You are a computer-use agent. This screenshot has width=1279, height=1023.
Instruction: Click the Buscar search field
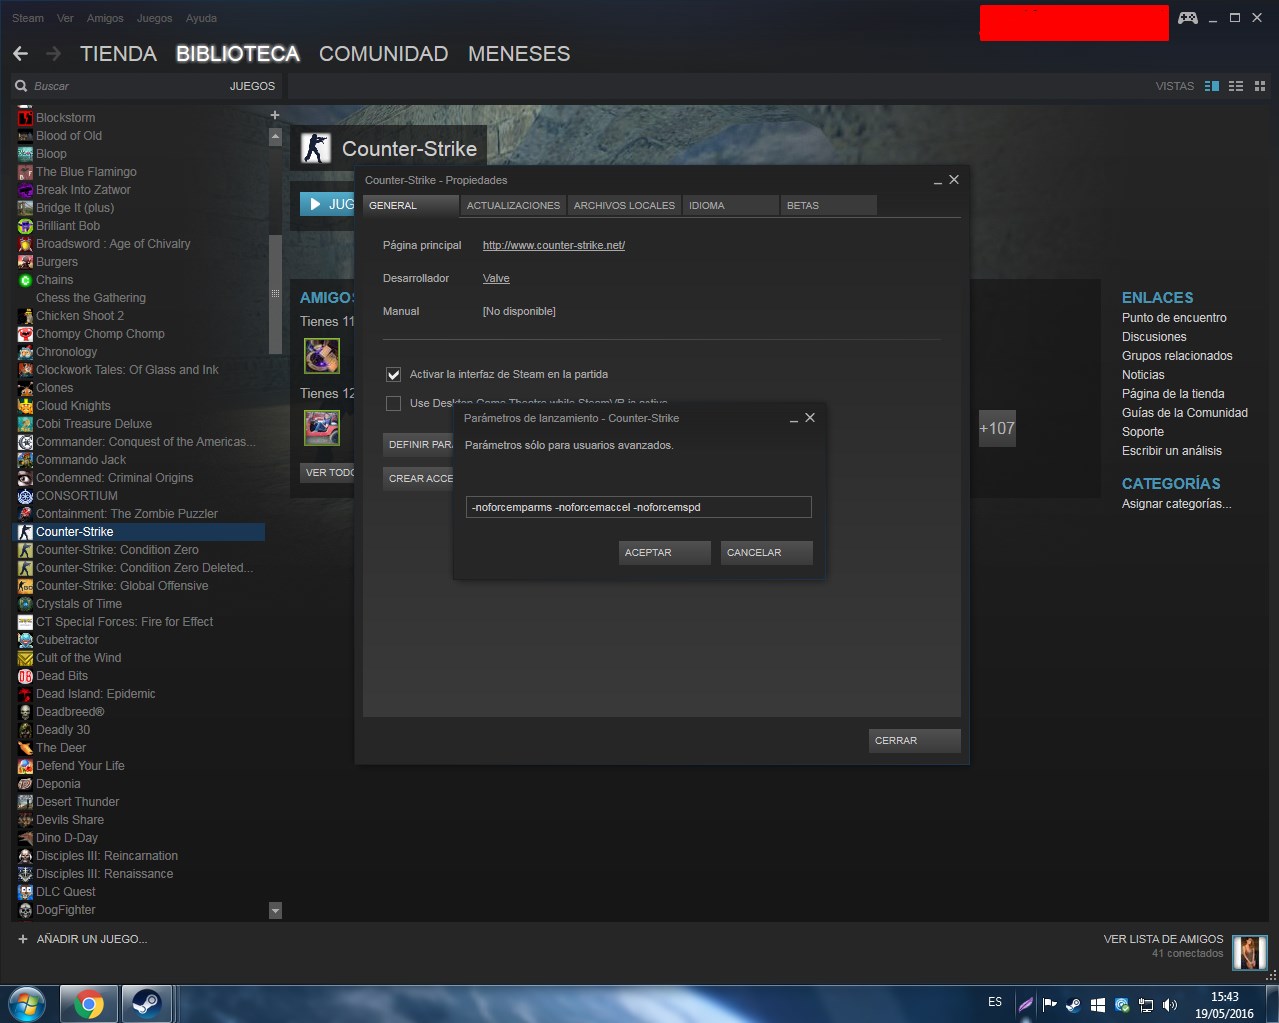click(120, 86)
